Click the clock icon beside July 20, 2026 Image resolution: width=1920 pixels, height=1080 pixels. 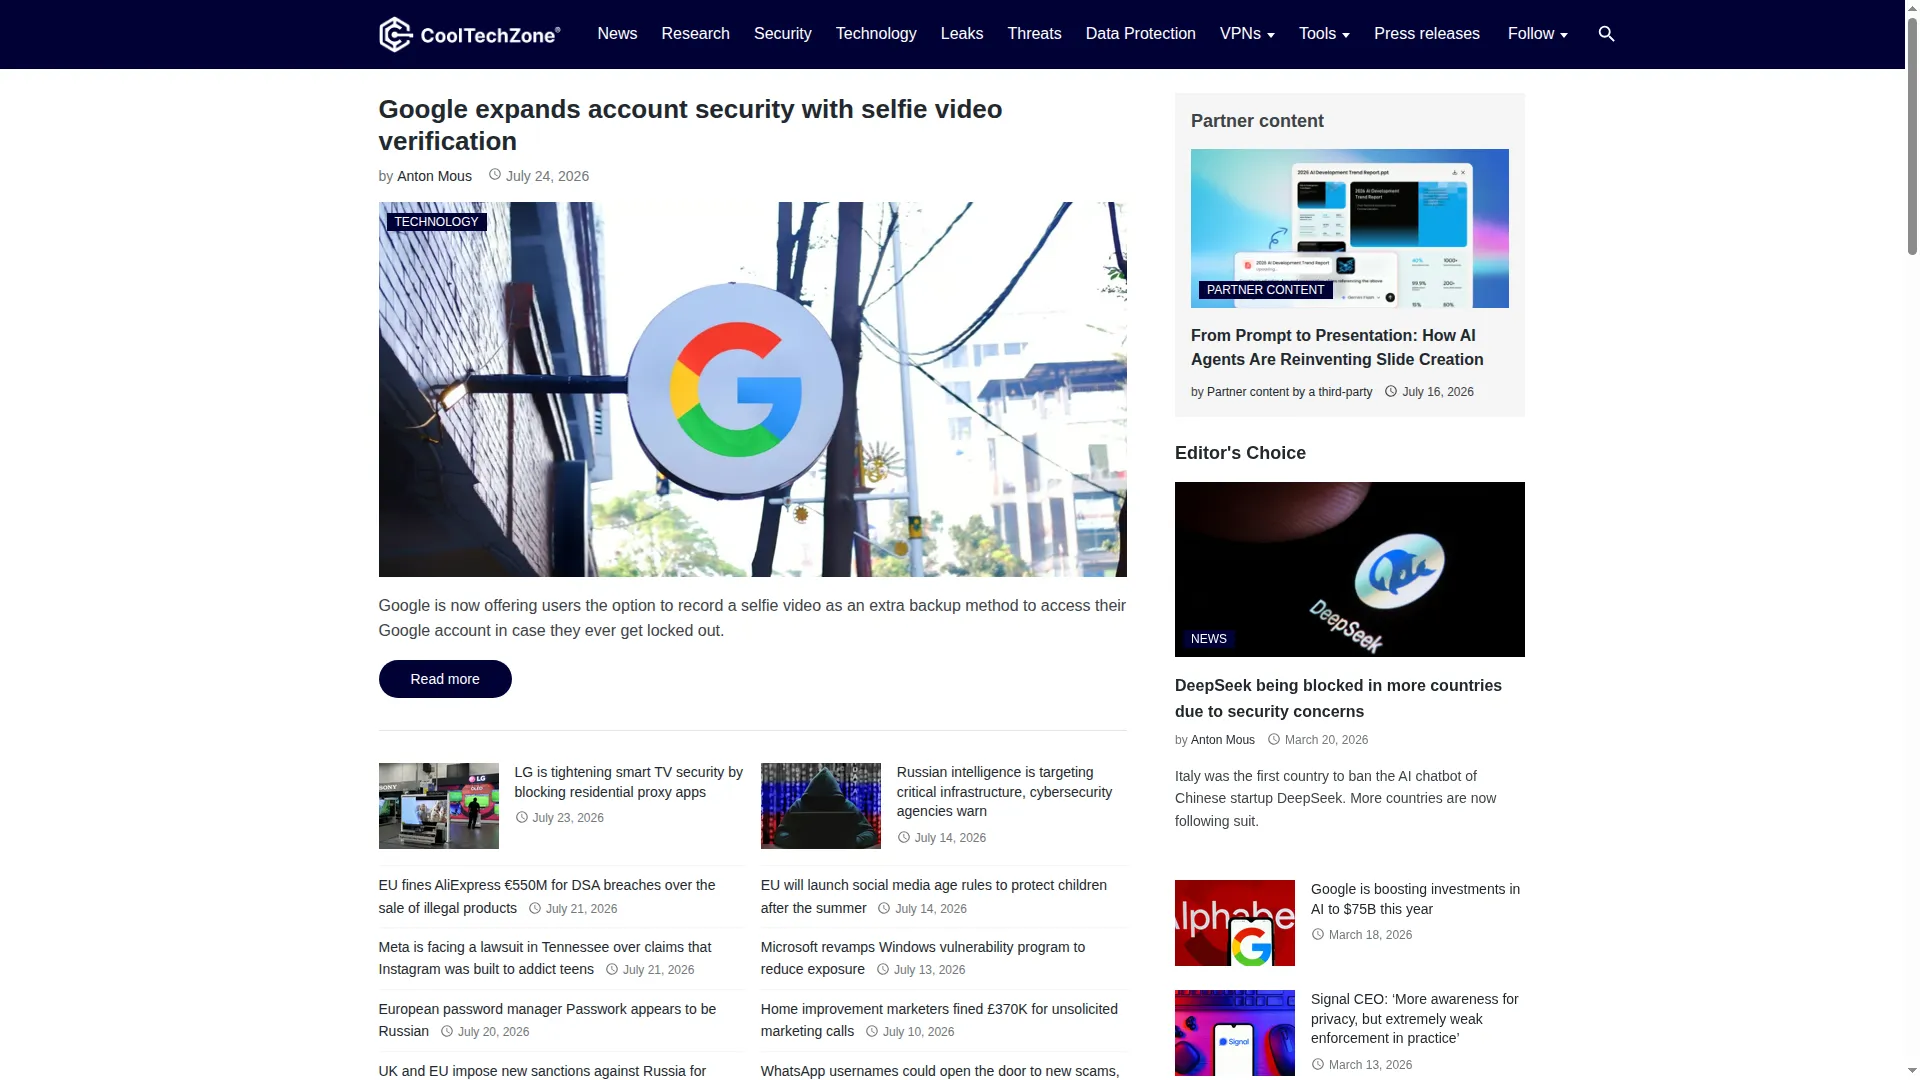447,1031
